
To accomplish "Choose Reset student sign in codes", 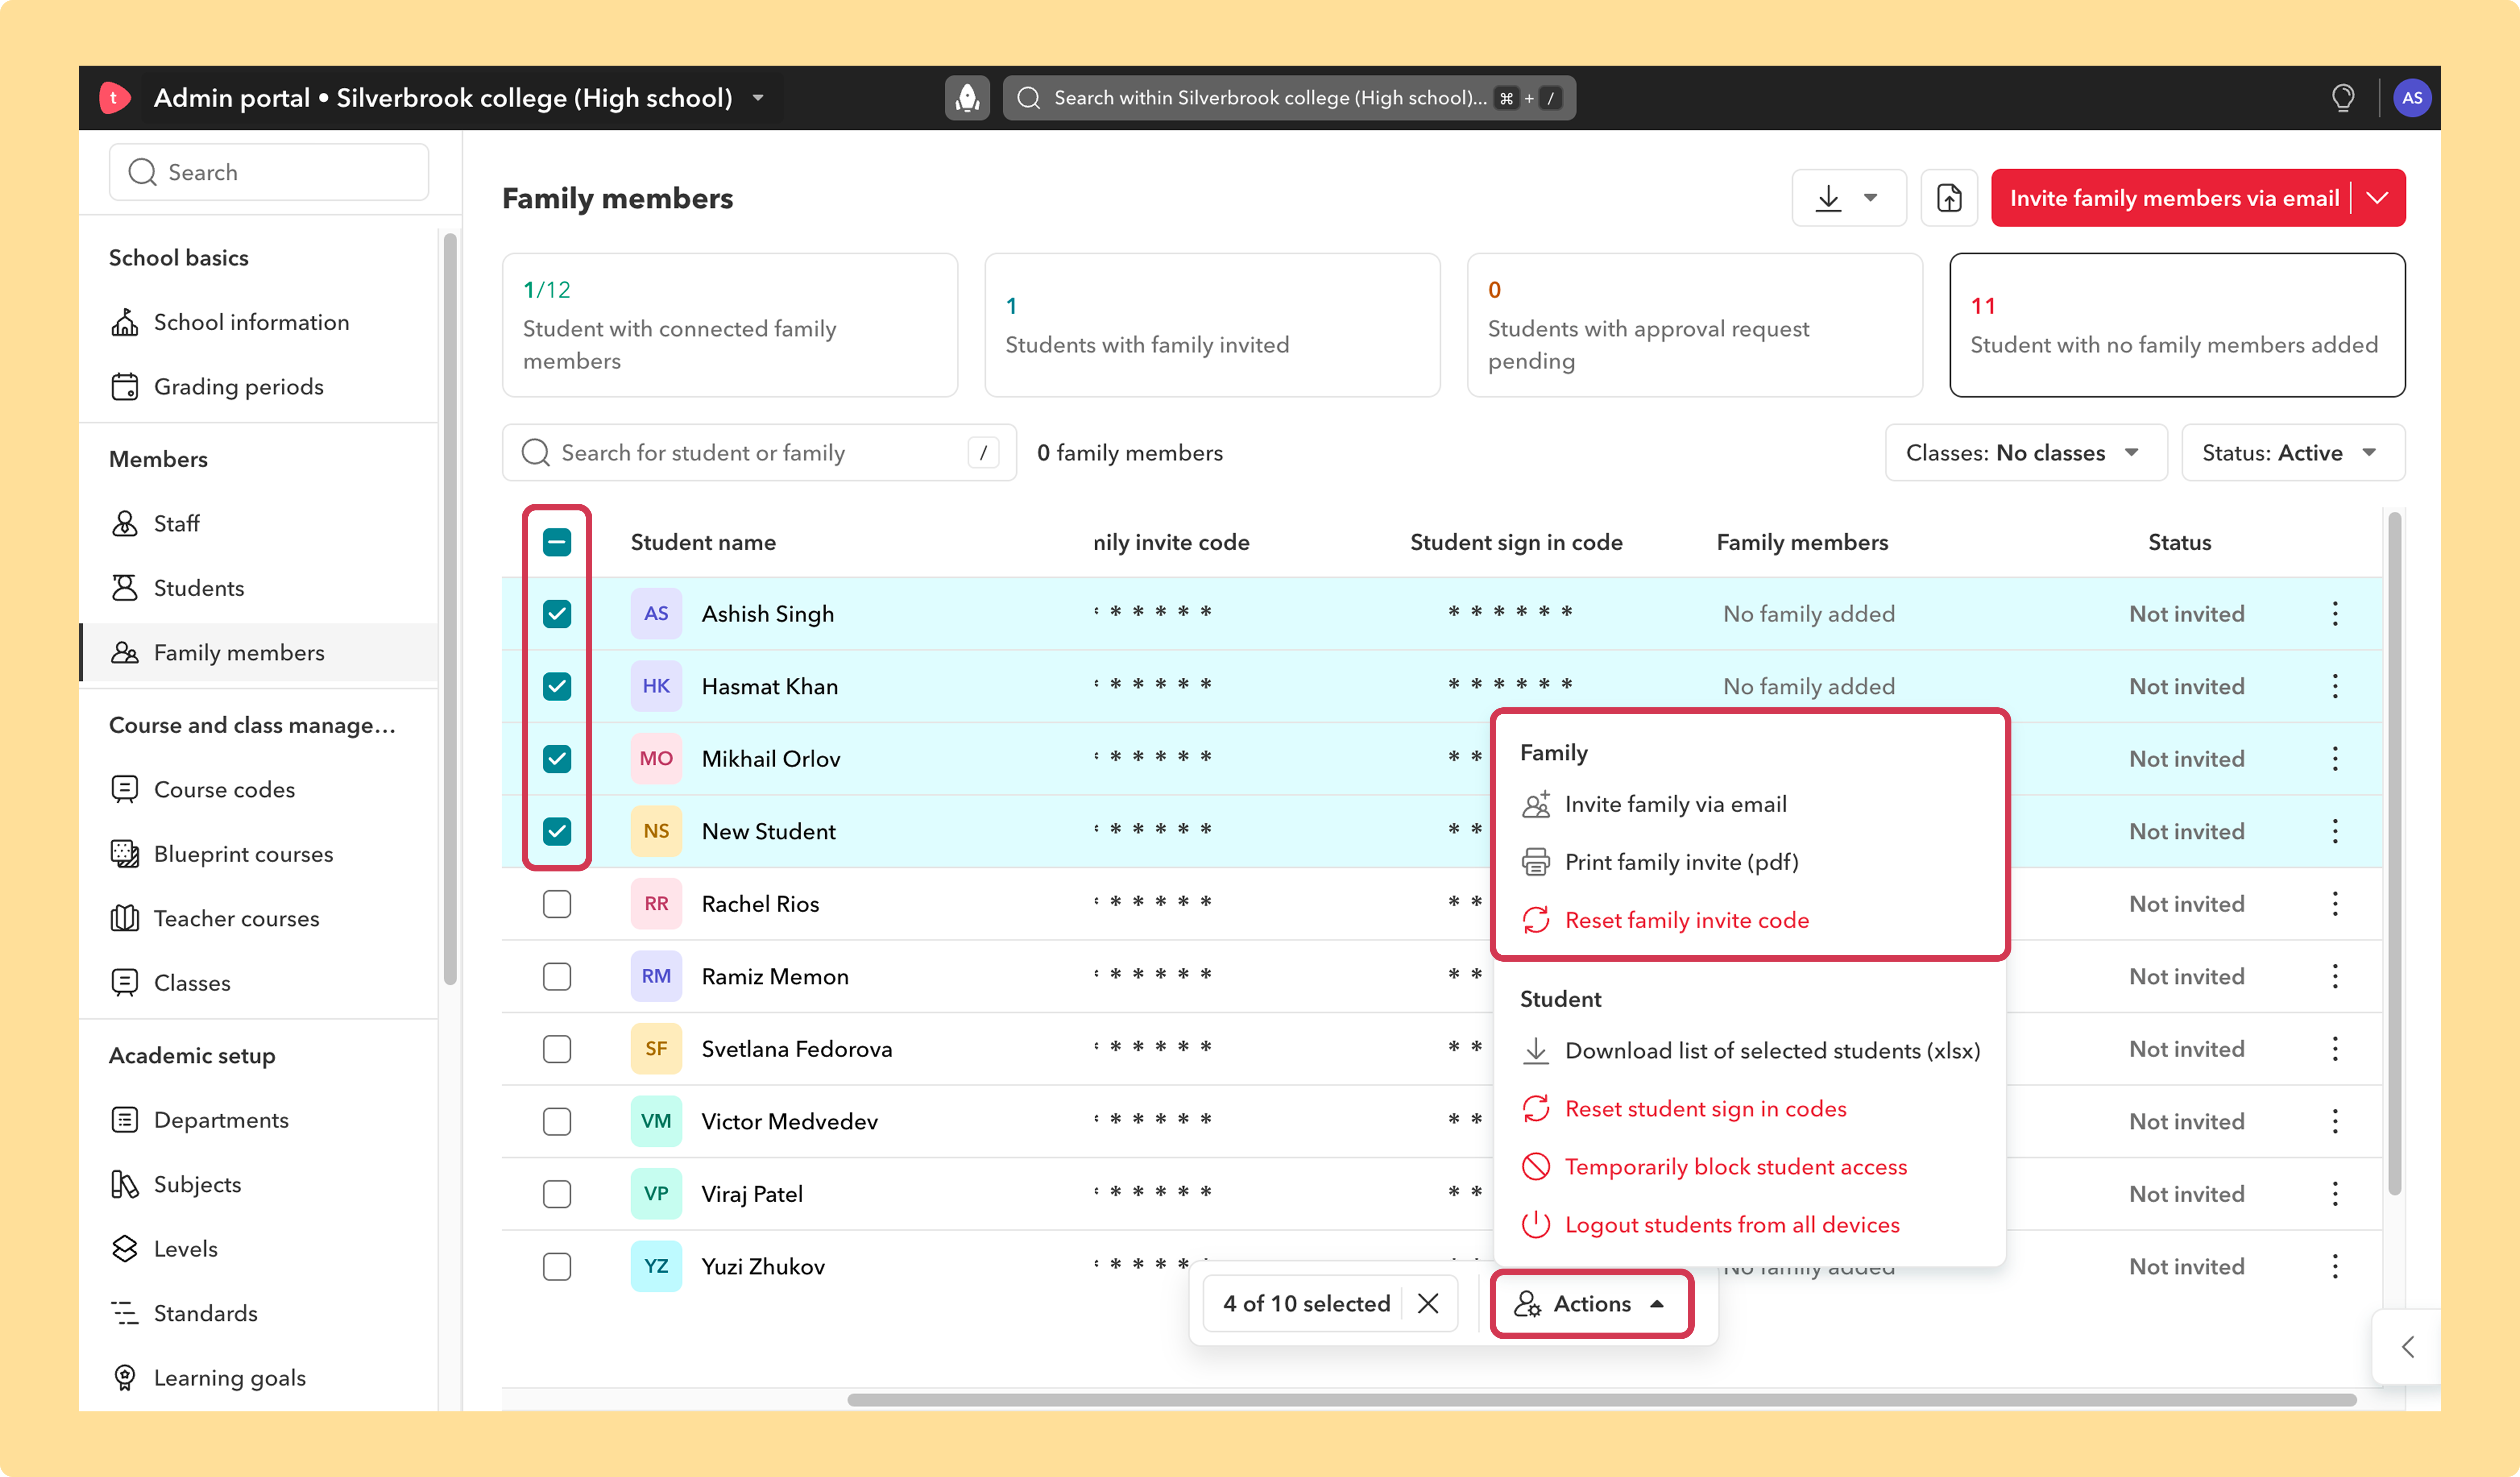I will tap(1684, 1109).
